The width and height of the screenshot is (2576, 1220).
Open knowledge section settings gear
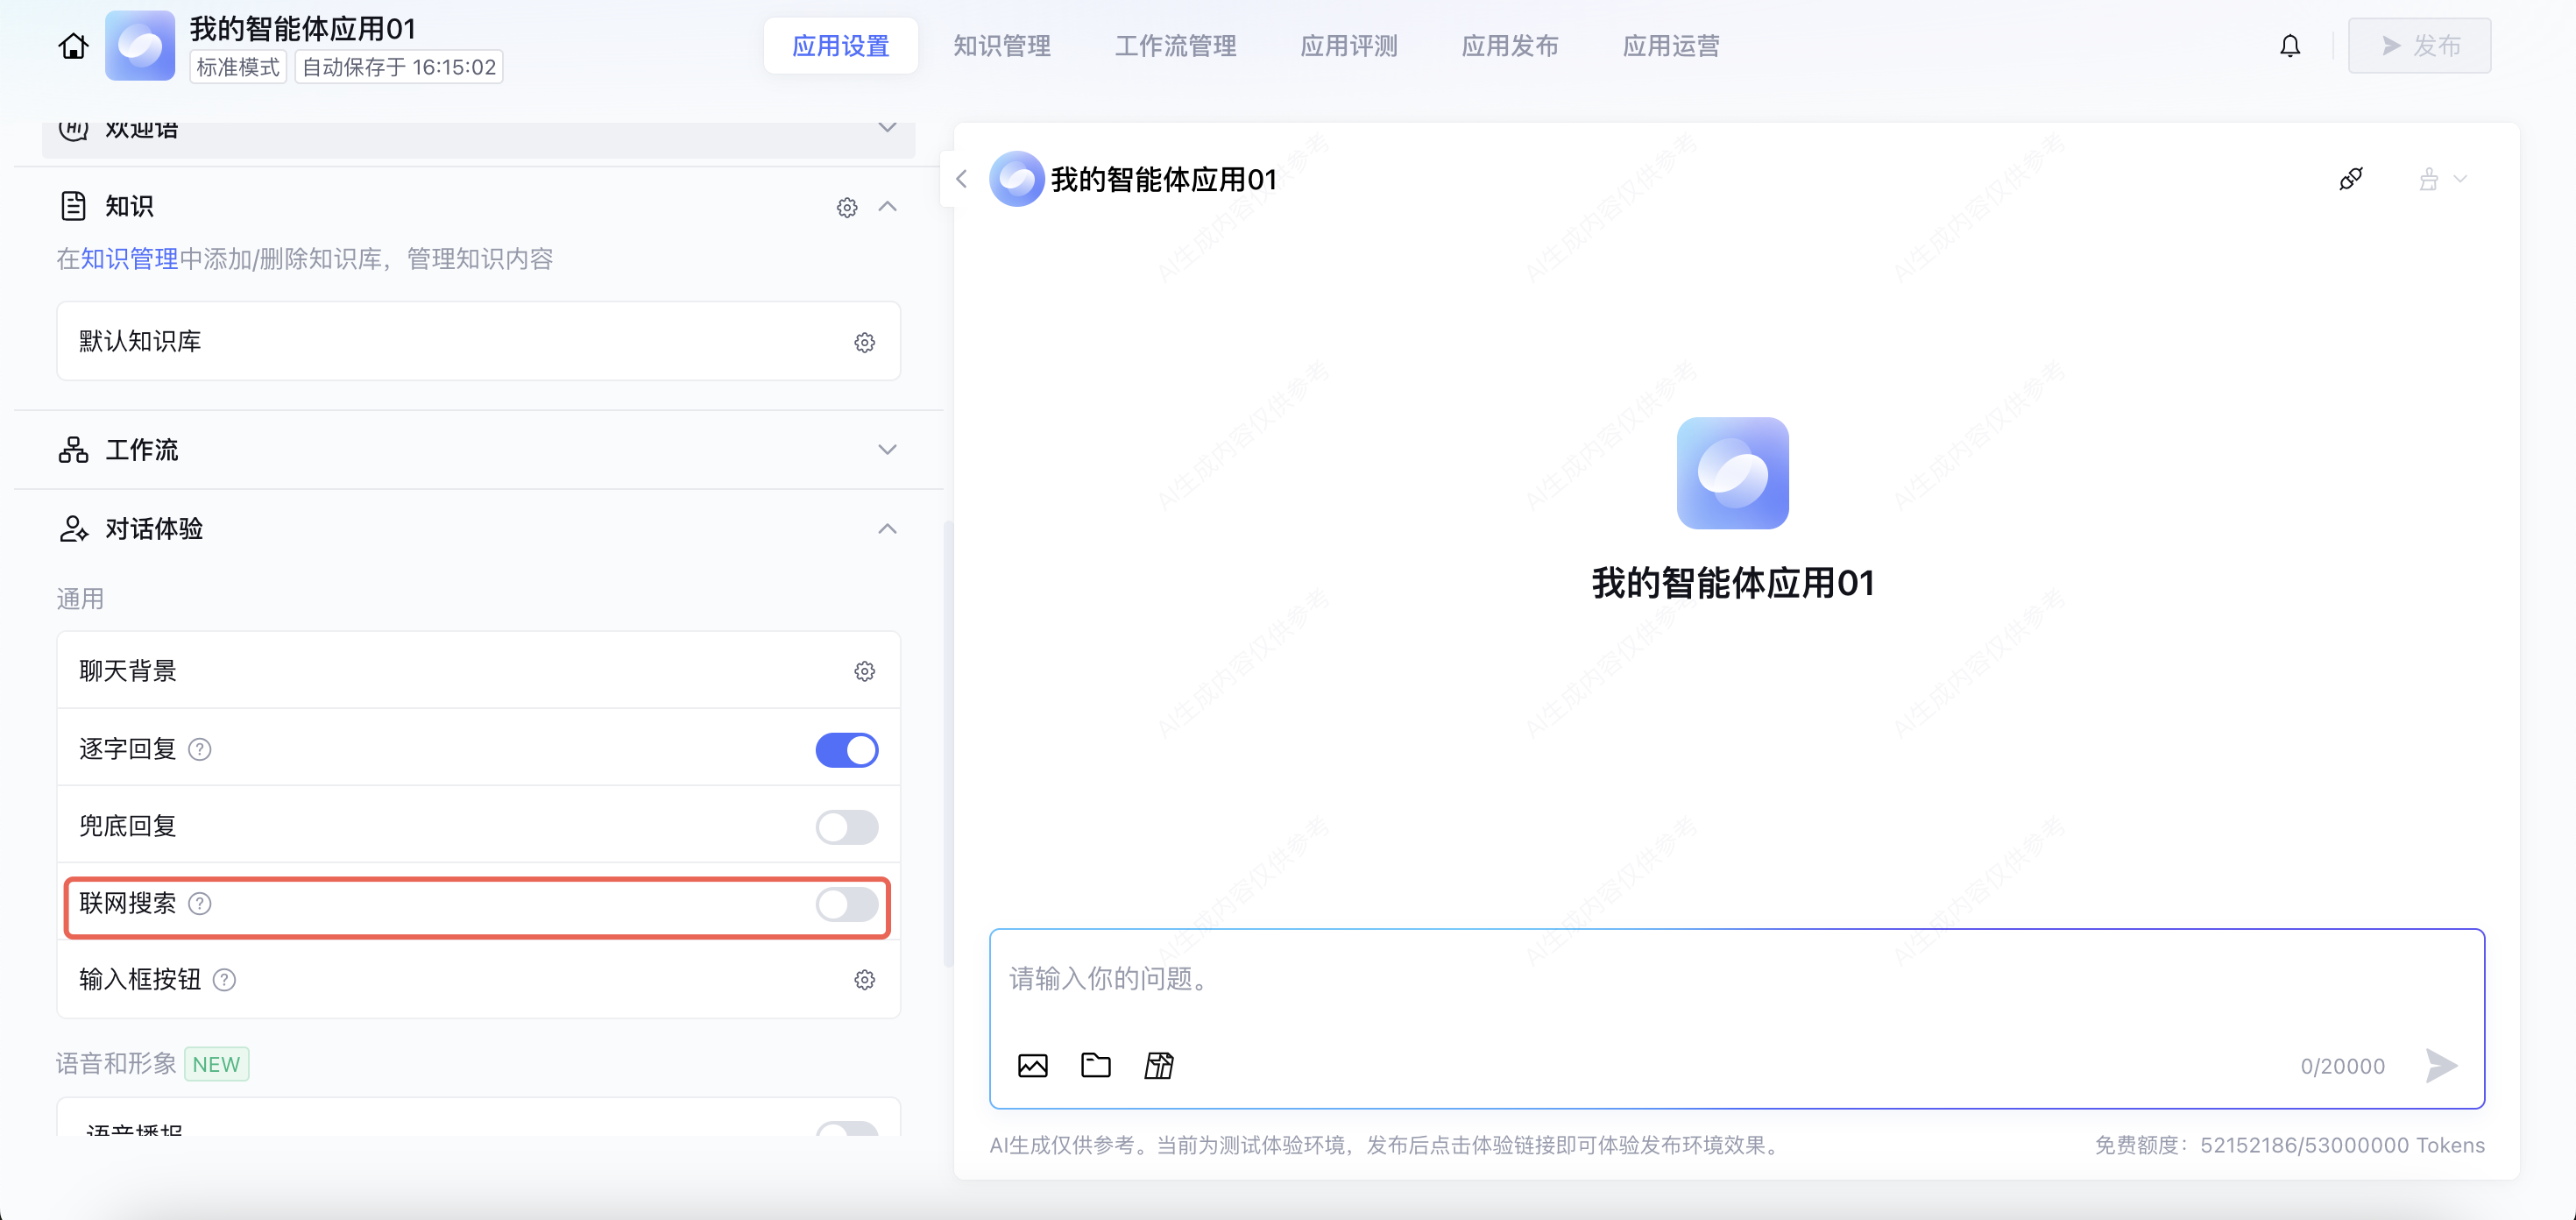(x=846, y=207)
